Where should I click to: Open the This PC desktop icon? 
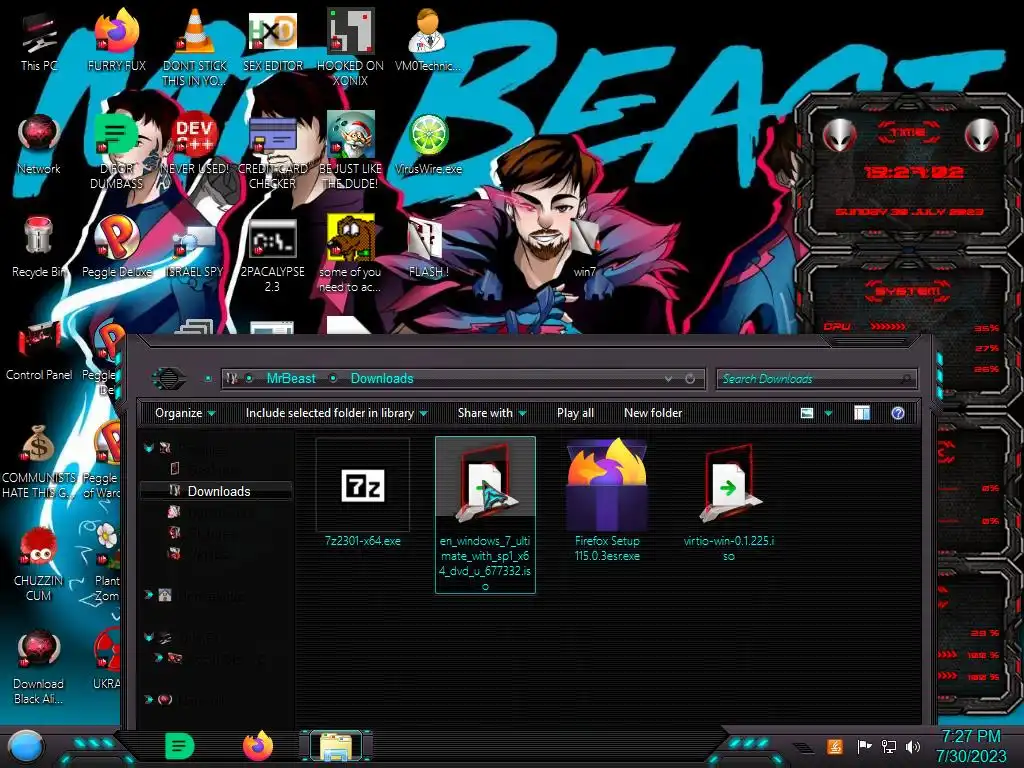point(39,39)
